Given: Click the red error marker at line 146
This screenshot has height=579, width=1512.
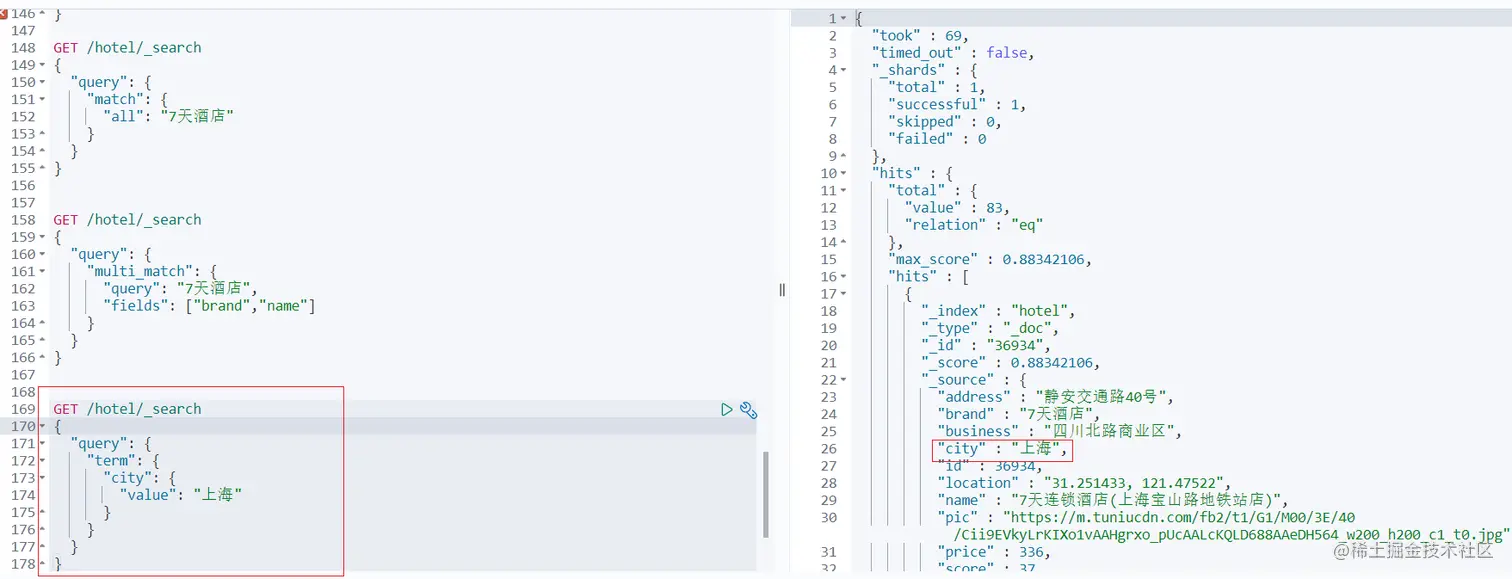Looking at the screenshot, I should click(x=3, y=14).
